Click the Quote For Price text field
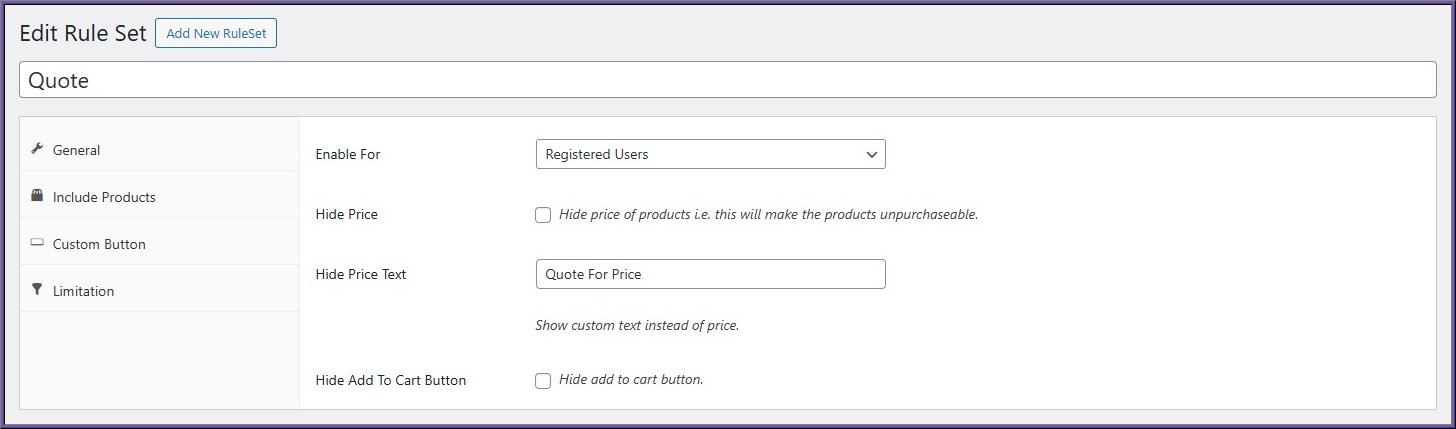This screenshot has width=1456, height=429. point(710,274)
